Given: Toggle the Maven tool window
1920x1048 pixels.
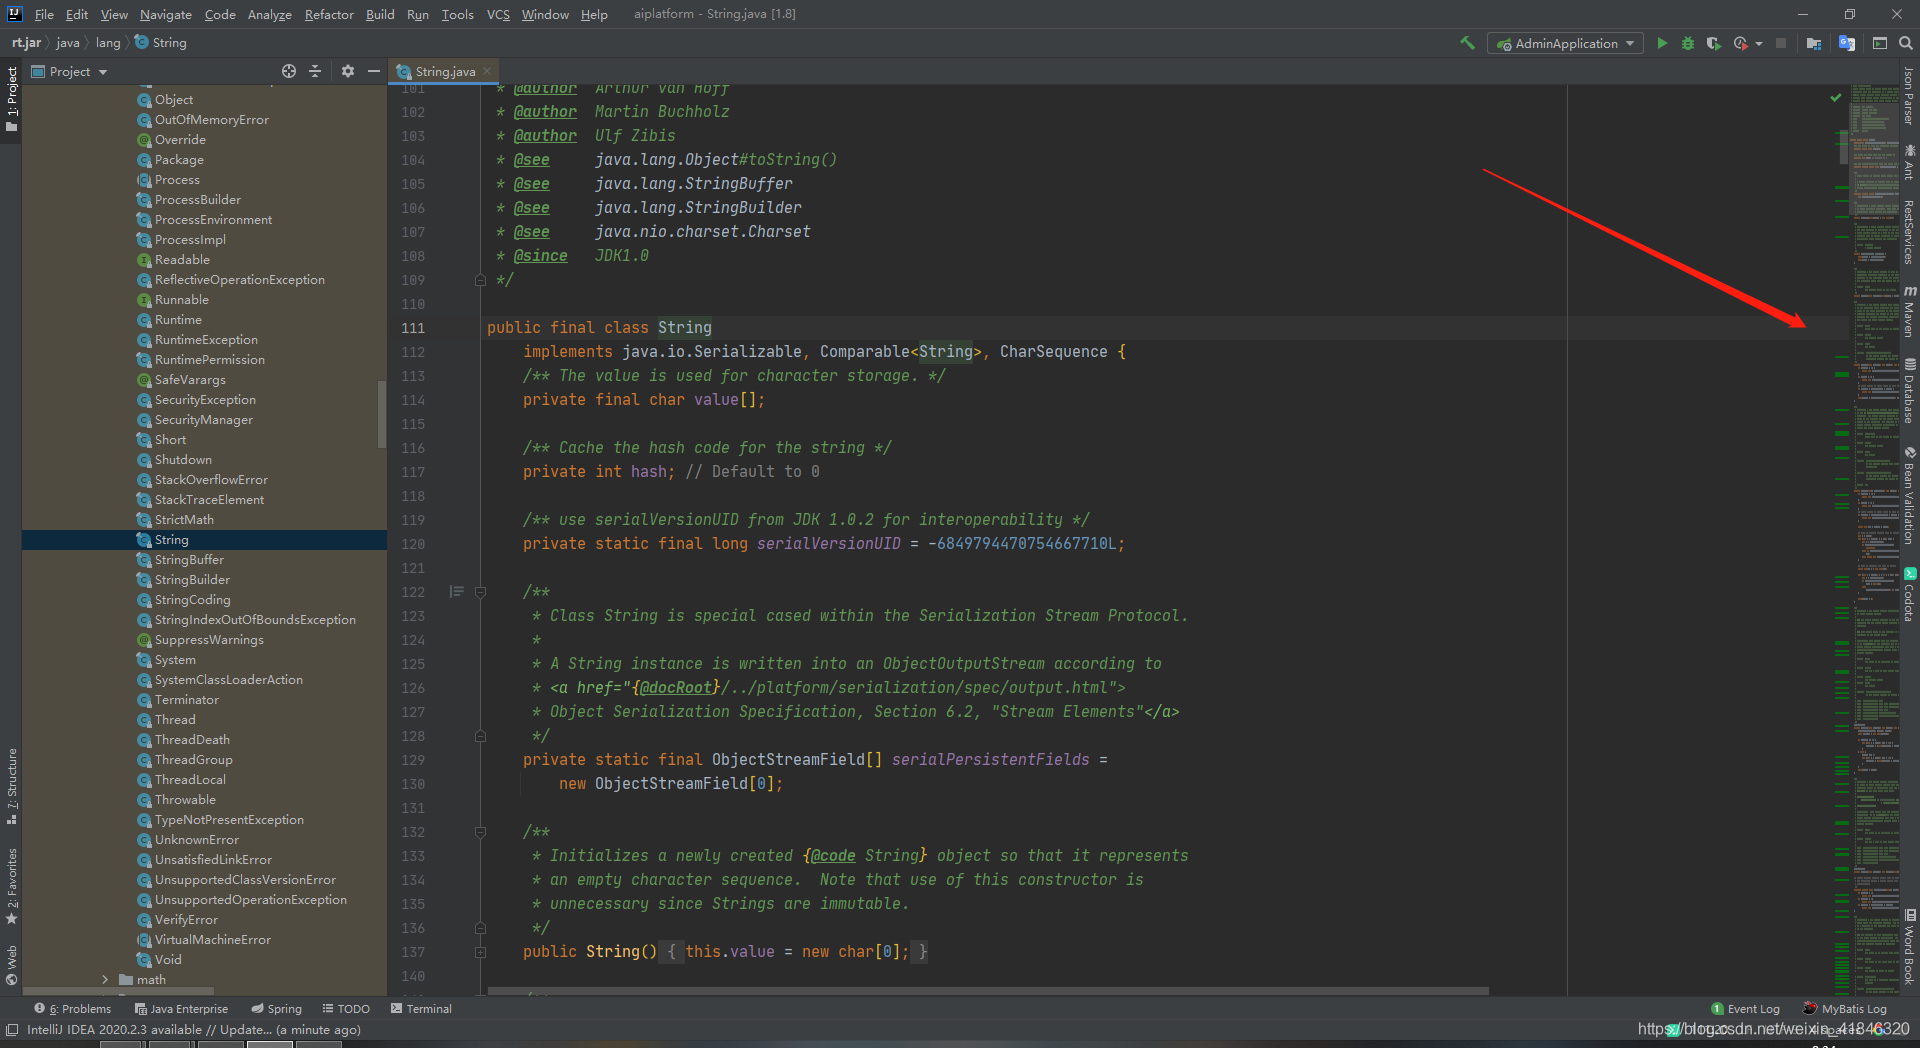Looking at the screenshot, I should tap(1909, 312).
